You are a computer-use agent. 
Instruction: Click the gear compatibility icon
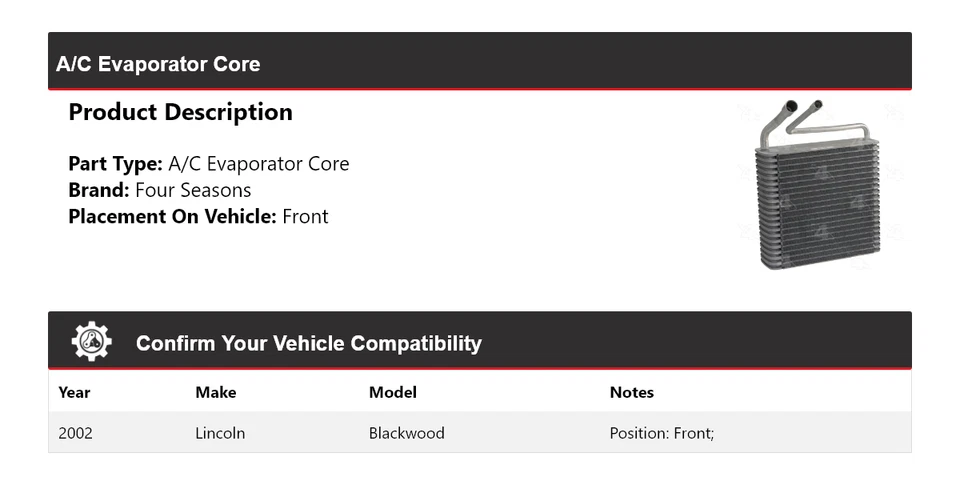tap(91, 342)
